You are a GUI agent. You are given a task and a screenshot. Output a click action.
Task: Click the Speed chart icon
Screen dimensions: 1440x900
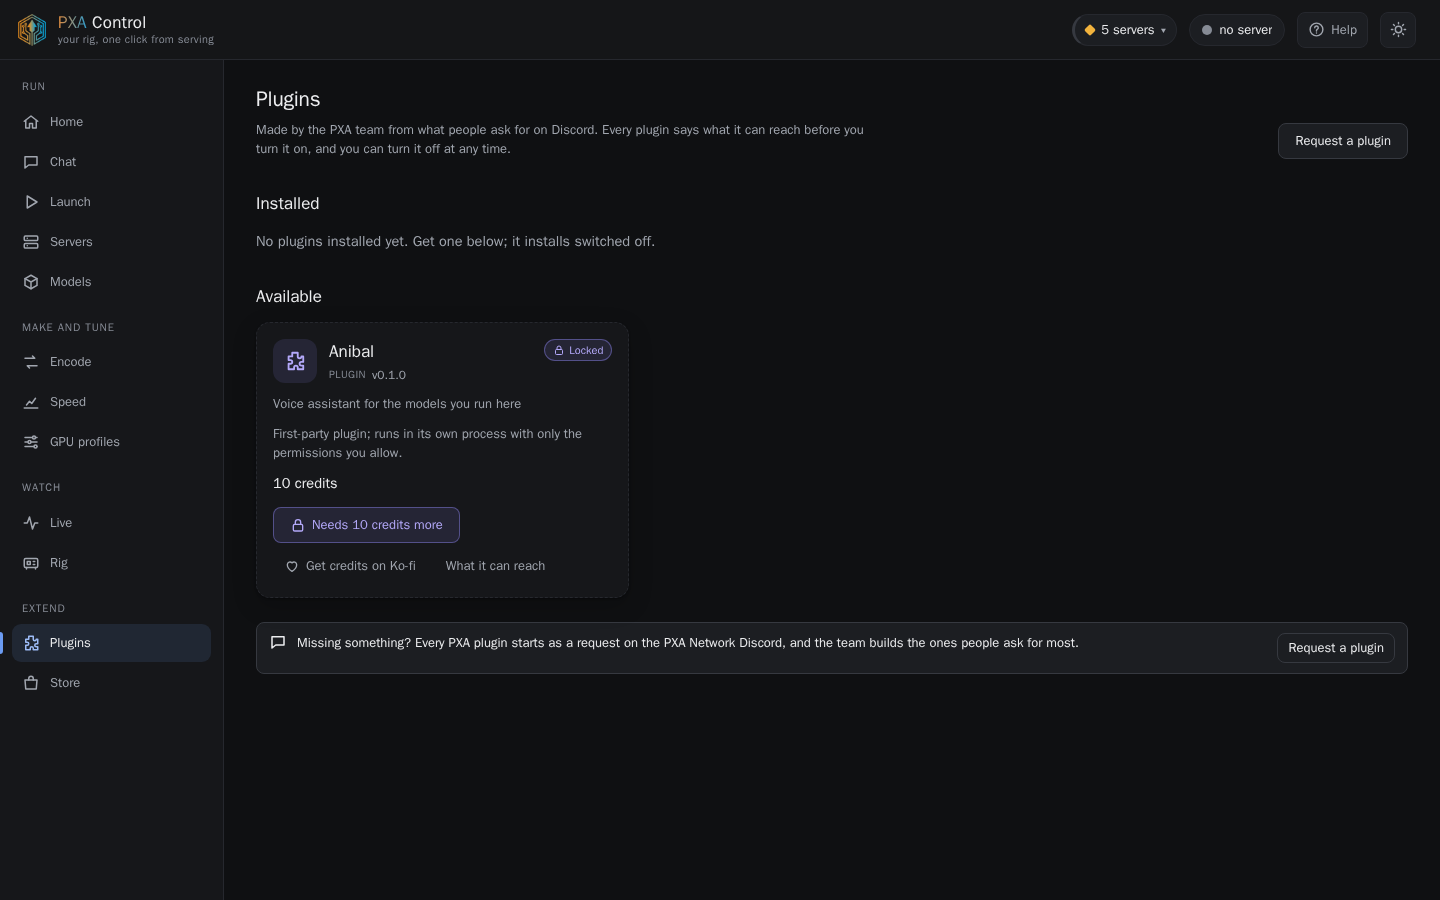31,402
